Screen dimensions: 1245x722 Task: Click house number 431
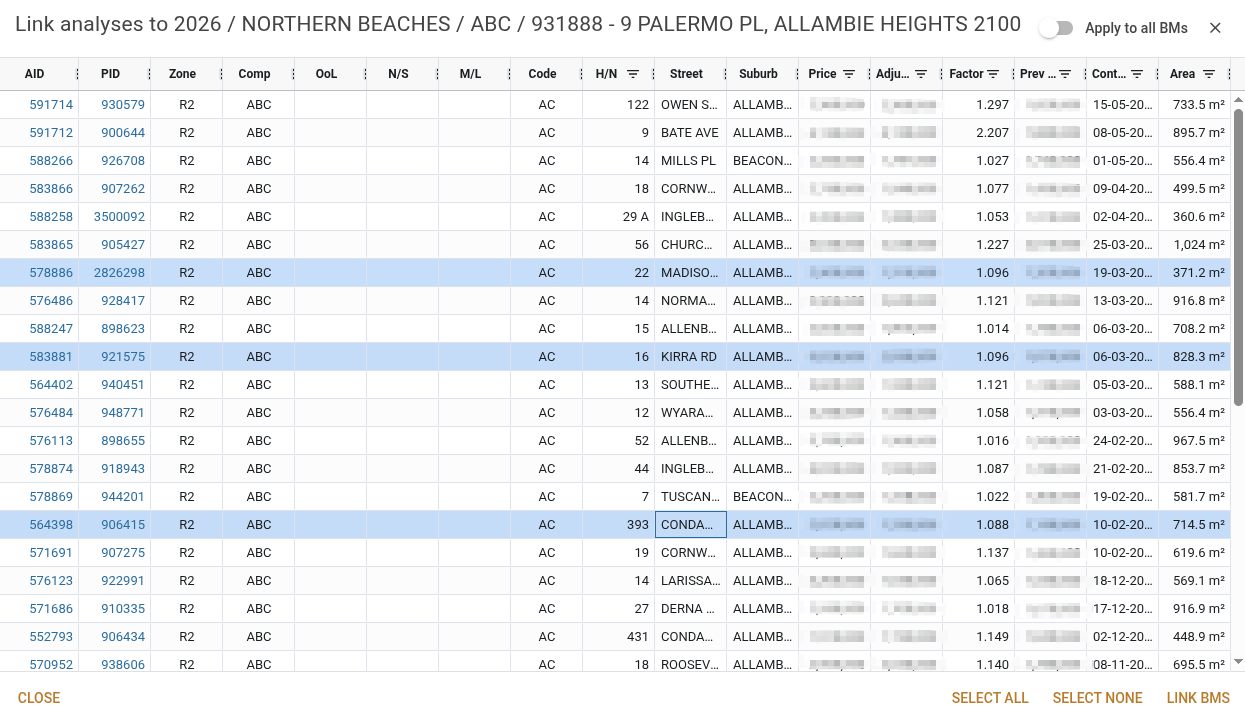pyautogui.click(x=638, y=636)
